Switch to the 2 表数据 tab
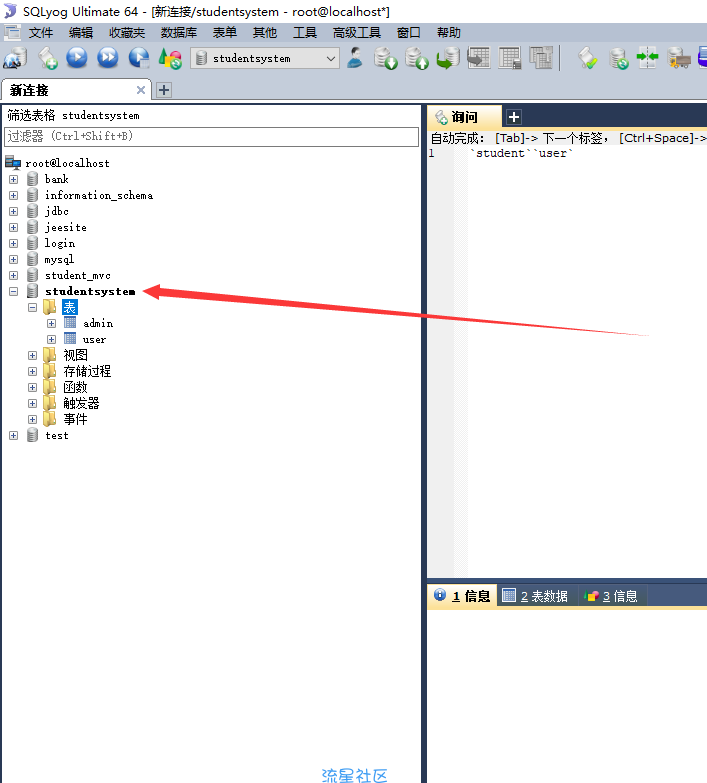The image size is (707, 783). [536, 596]
